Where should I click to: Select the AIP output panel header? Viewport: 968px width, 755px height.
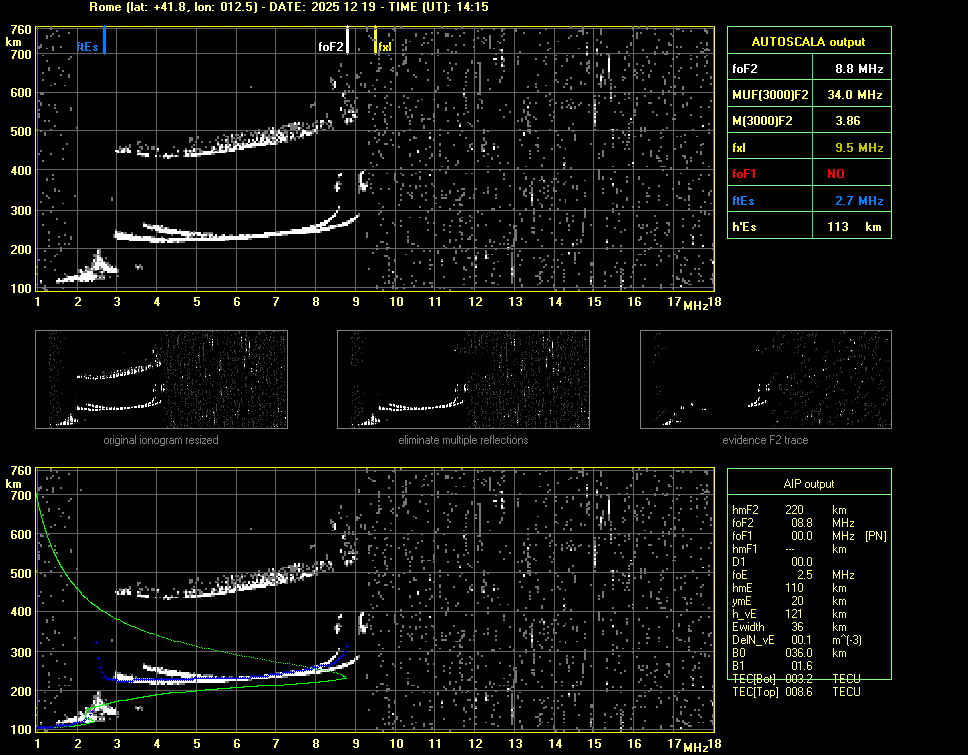pyautogui.click(x=807, y=483)
